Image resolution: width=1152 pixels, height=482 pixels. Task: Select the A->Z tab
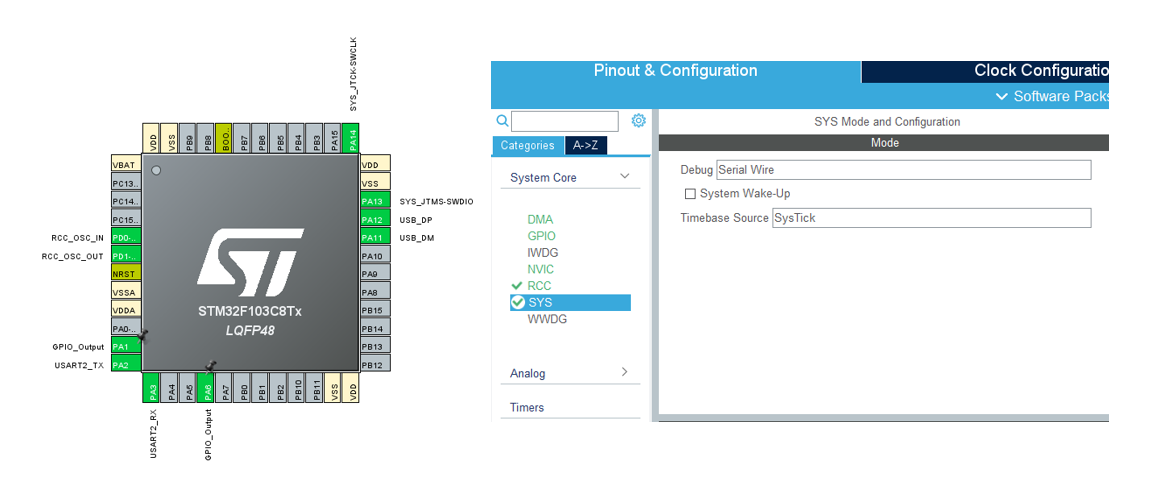(x=586, y=145)
